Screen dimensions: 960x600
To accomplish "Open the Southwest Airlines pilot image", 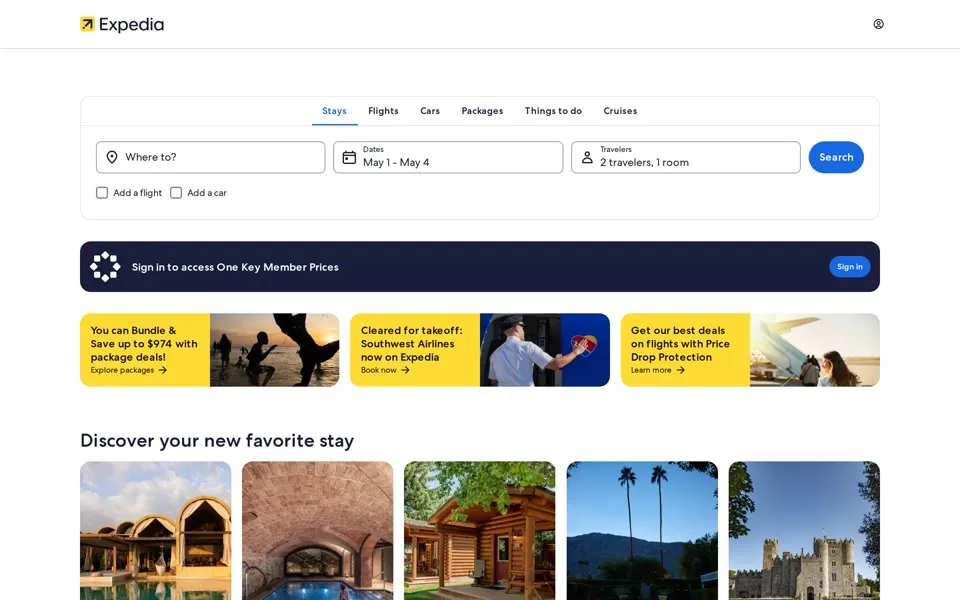I will [545, 350].
